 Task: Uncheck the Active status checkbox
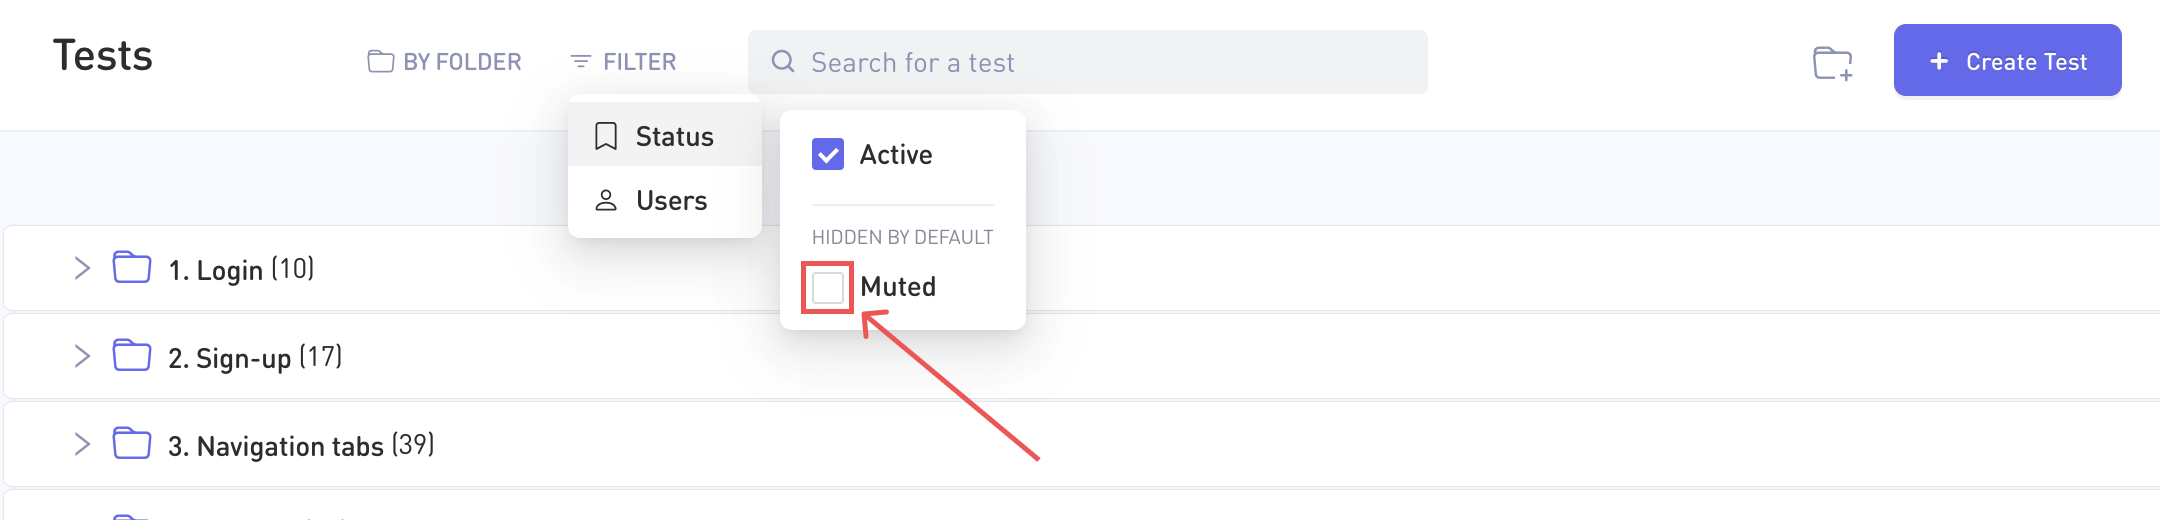tap(828, 154)
